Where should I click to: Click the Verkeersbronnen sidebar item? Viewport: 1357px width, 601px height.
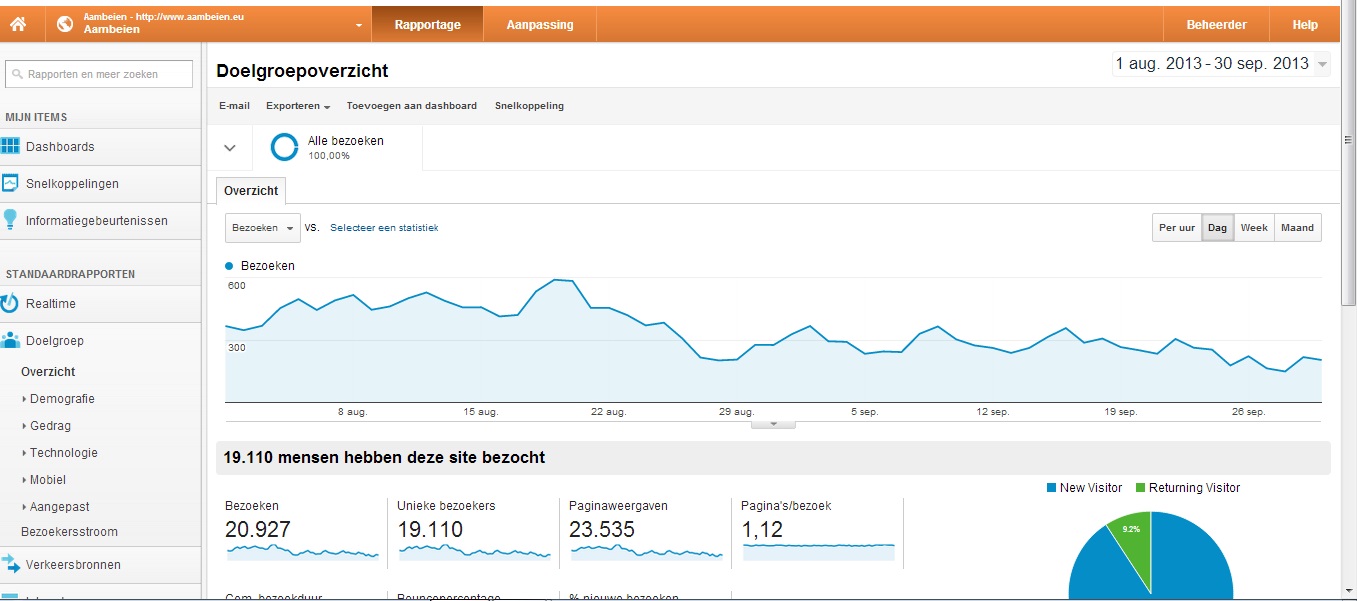[x=100, y=564]
